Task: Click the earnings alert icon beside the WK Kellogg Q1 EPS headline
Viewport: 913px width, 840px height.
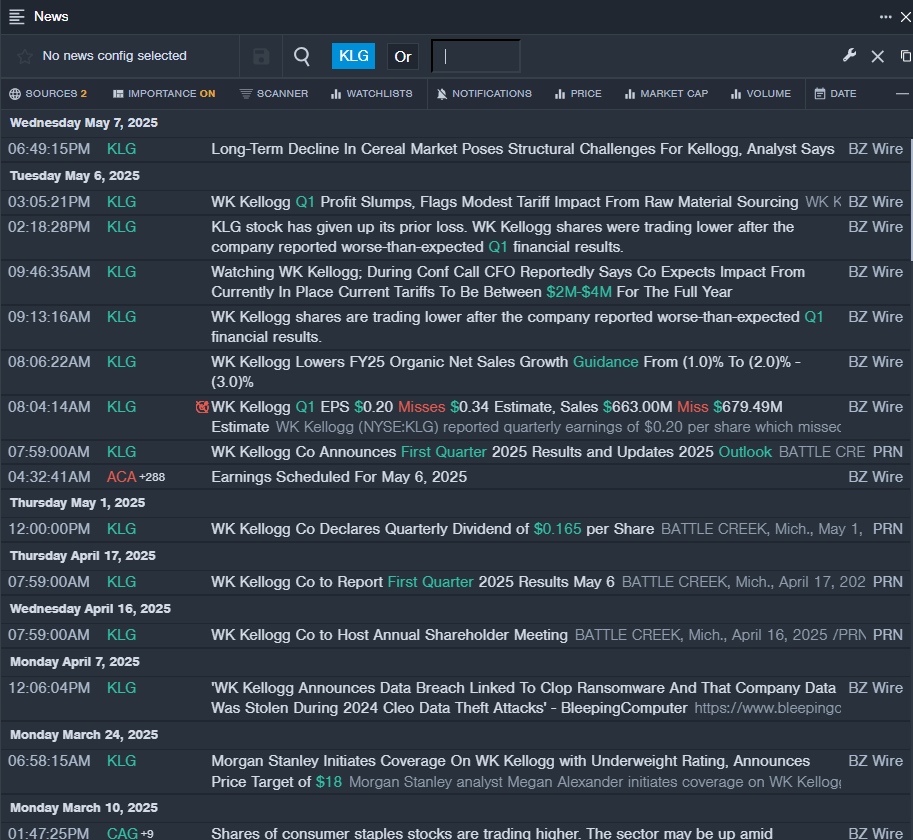Action: (x=202, y=407)
